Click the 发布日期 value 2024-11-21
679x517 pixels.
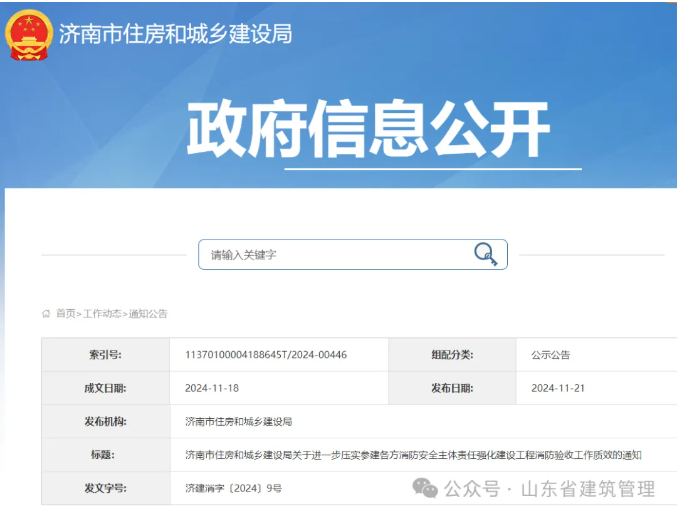point(557,388)
